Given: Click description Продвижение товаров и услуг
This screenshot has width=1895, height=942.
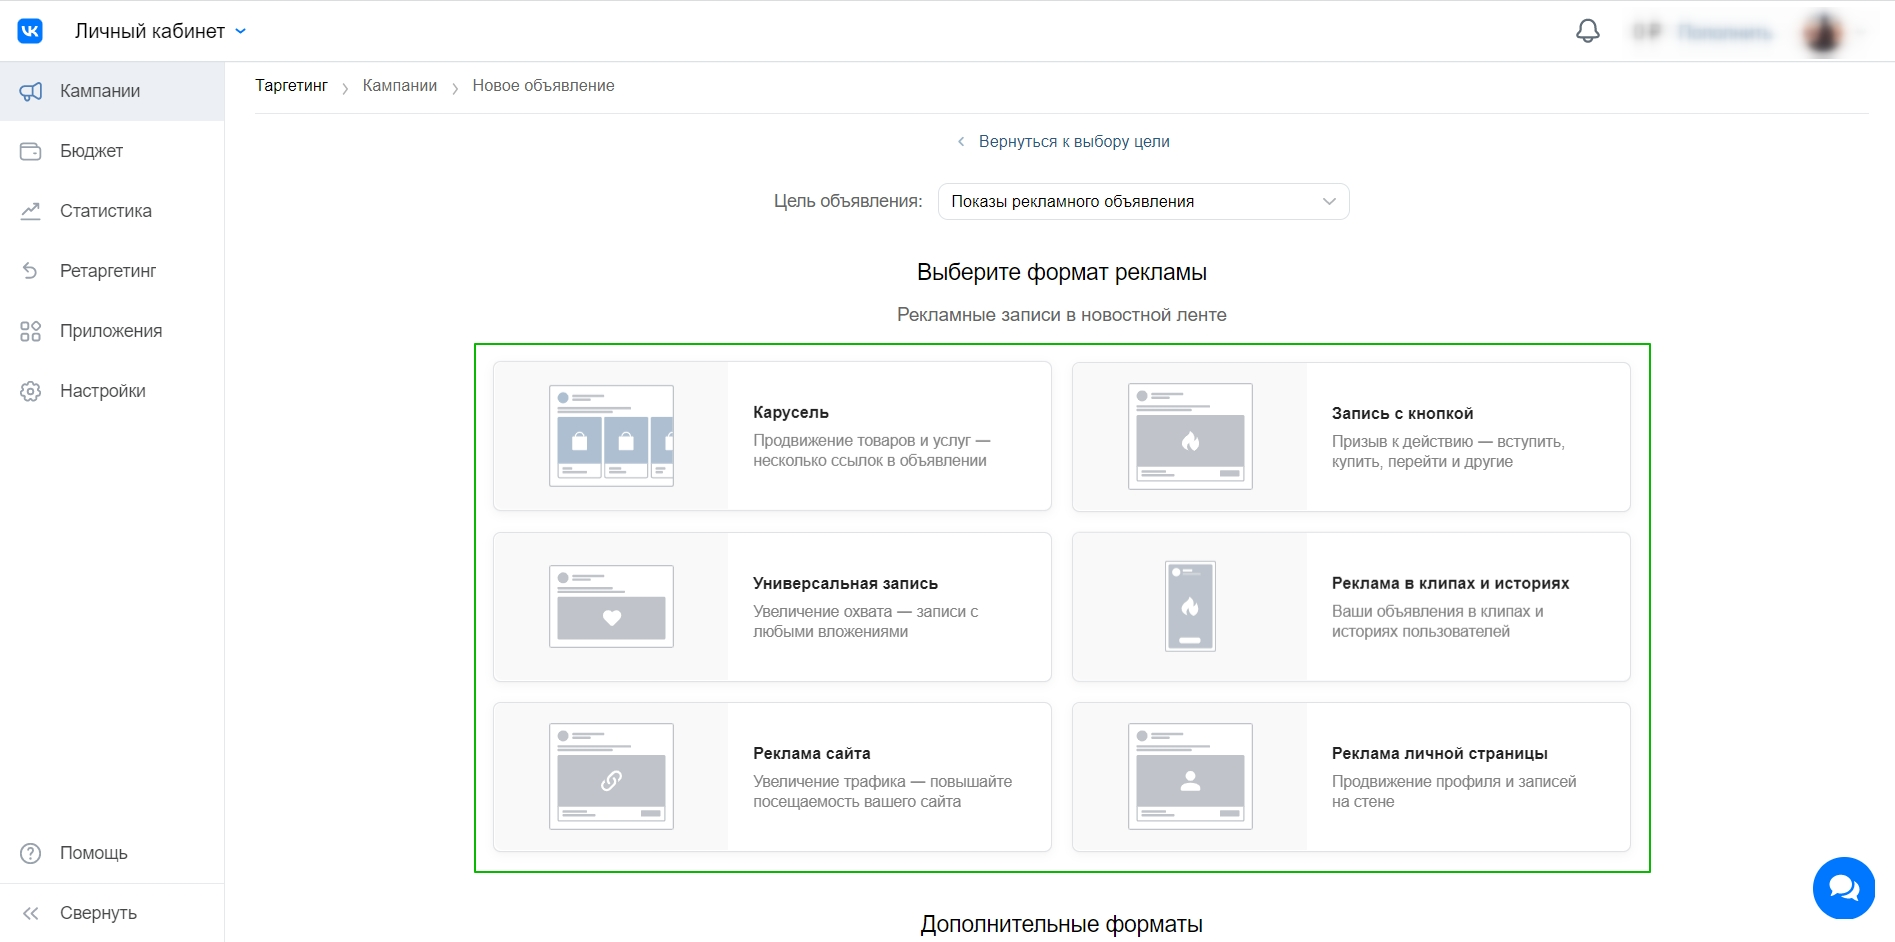Looking at the screenshot, I should coord(871,451).
